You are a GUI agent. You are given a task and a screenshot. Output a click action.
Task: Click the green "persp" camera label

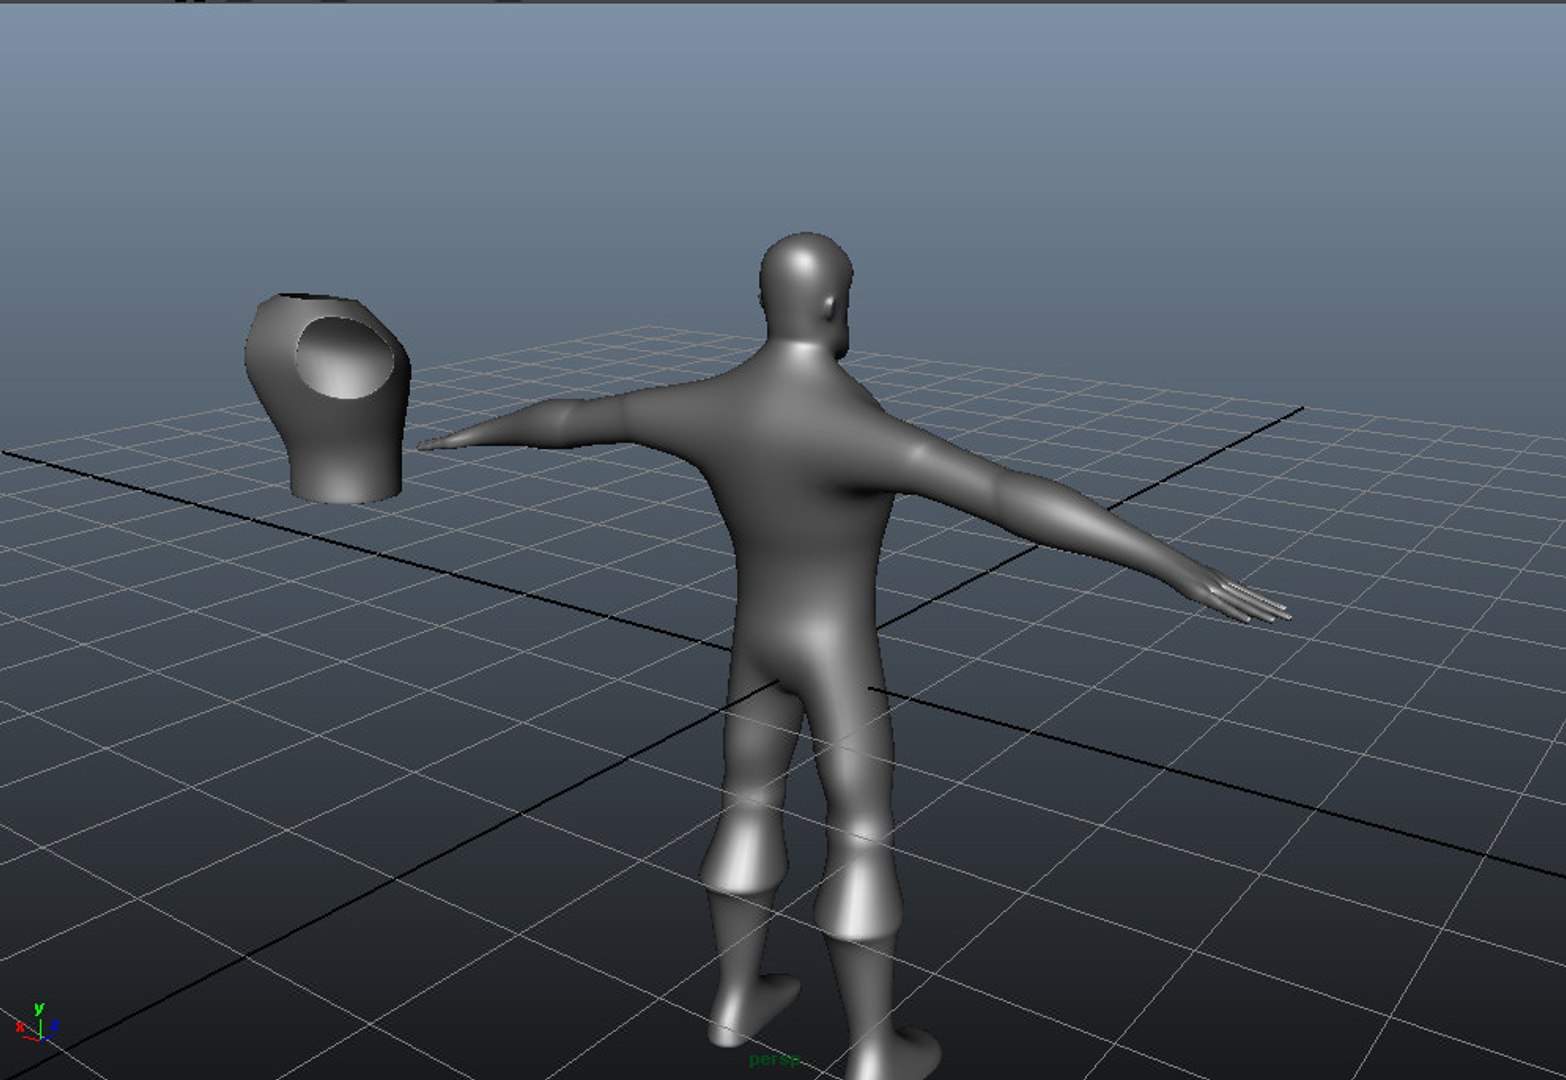pos(774,1060)
